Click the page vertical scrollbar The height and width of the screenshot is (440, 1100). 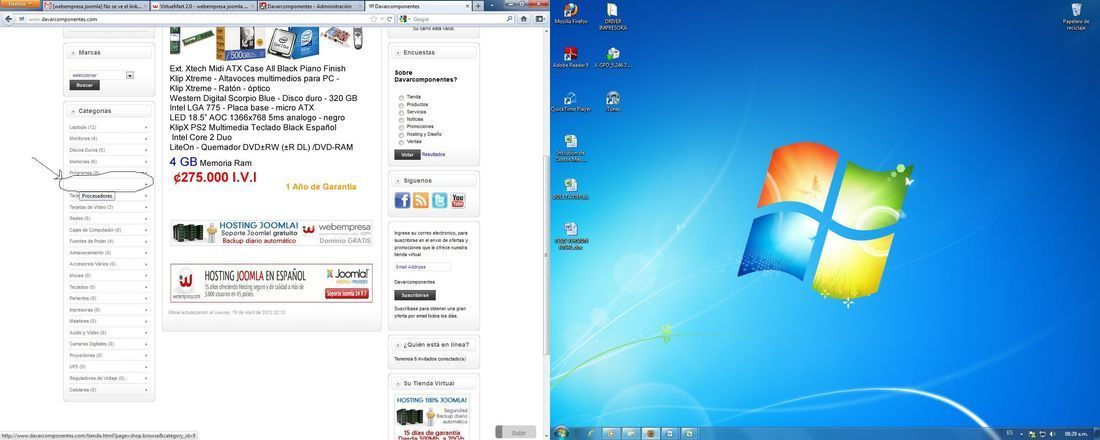click(x=546, y=253)
